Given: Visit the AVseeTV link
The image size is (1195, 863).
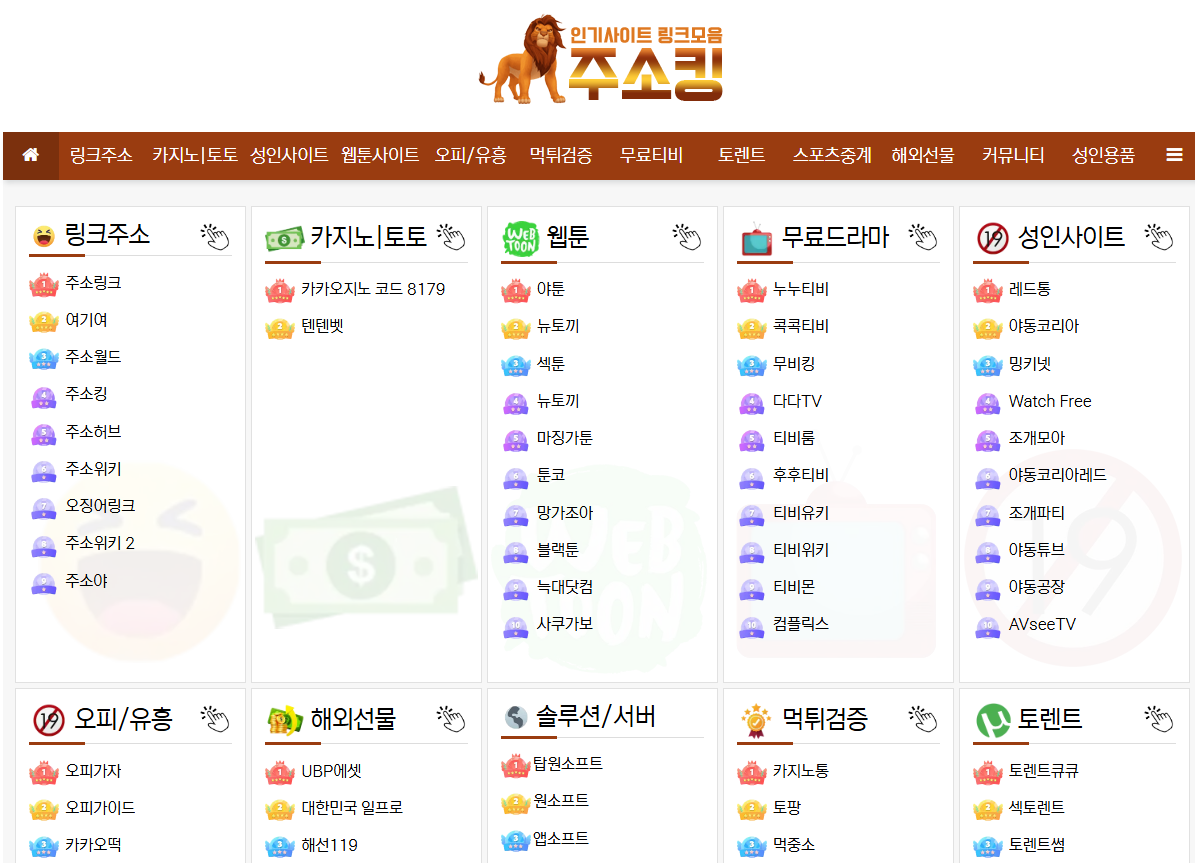Looking at the screenshot, I should [1042, 624].
